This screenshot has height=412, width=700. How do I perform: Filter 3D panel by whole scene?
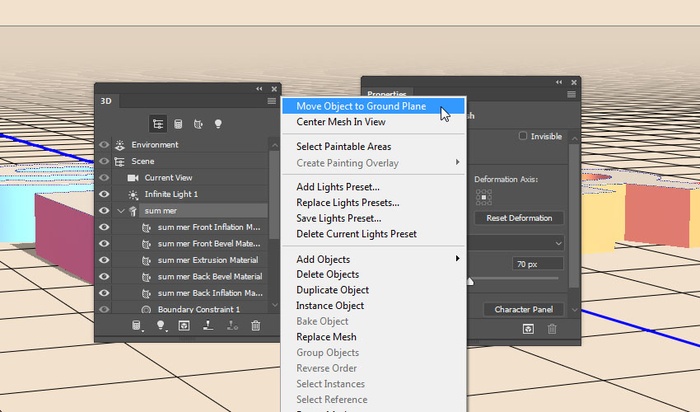pos(158,124)
